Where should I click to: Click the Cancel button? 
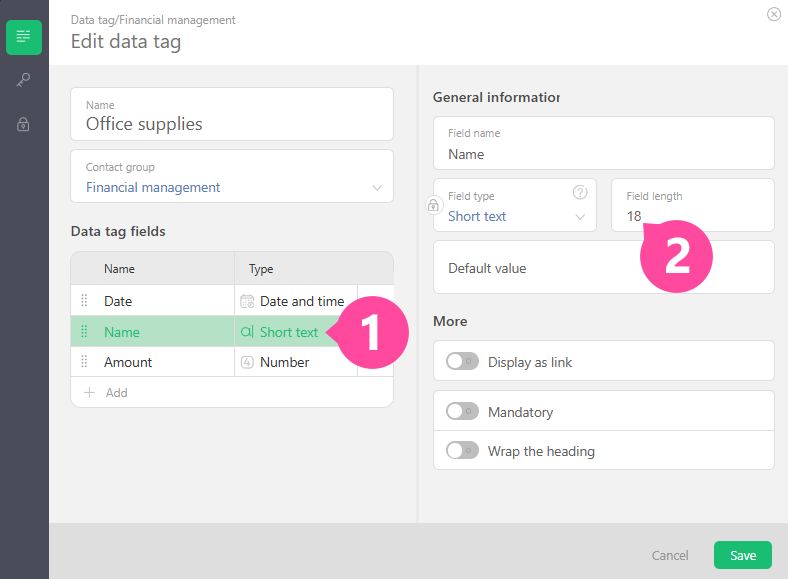670,555
